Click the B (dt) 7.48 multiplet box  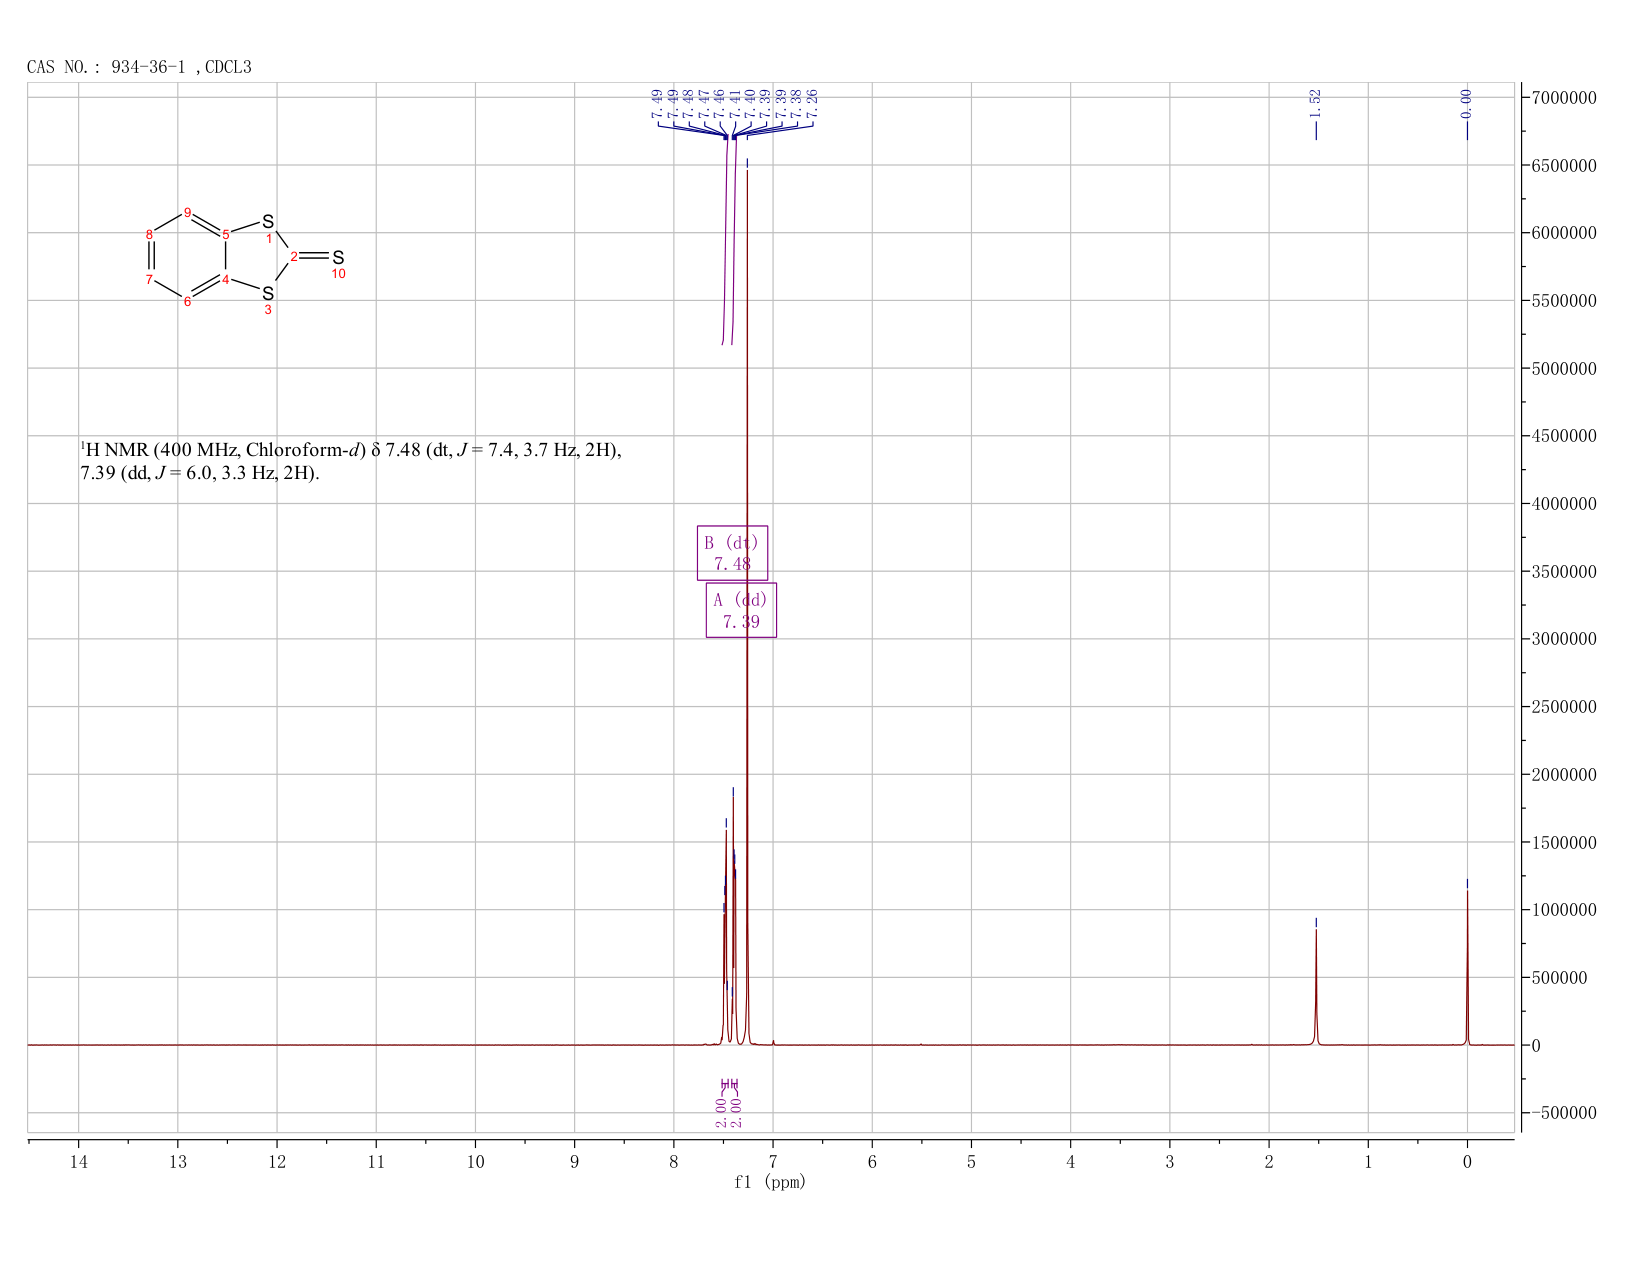pos(732,553)
